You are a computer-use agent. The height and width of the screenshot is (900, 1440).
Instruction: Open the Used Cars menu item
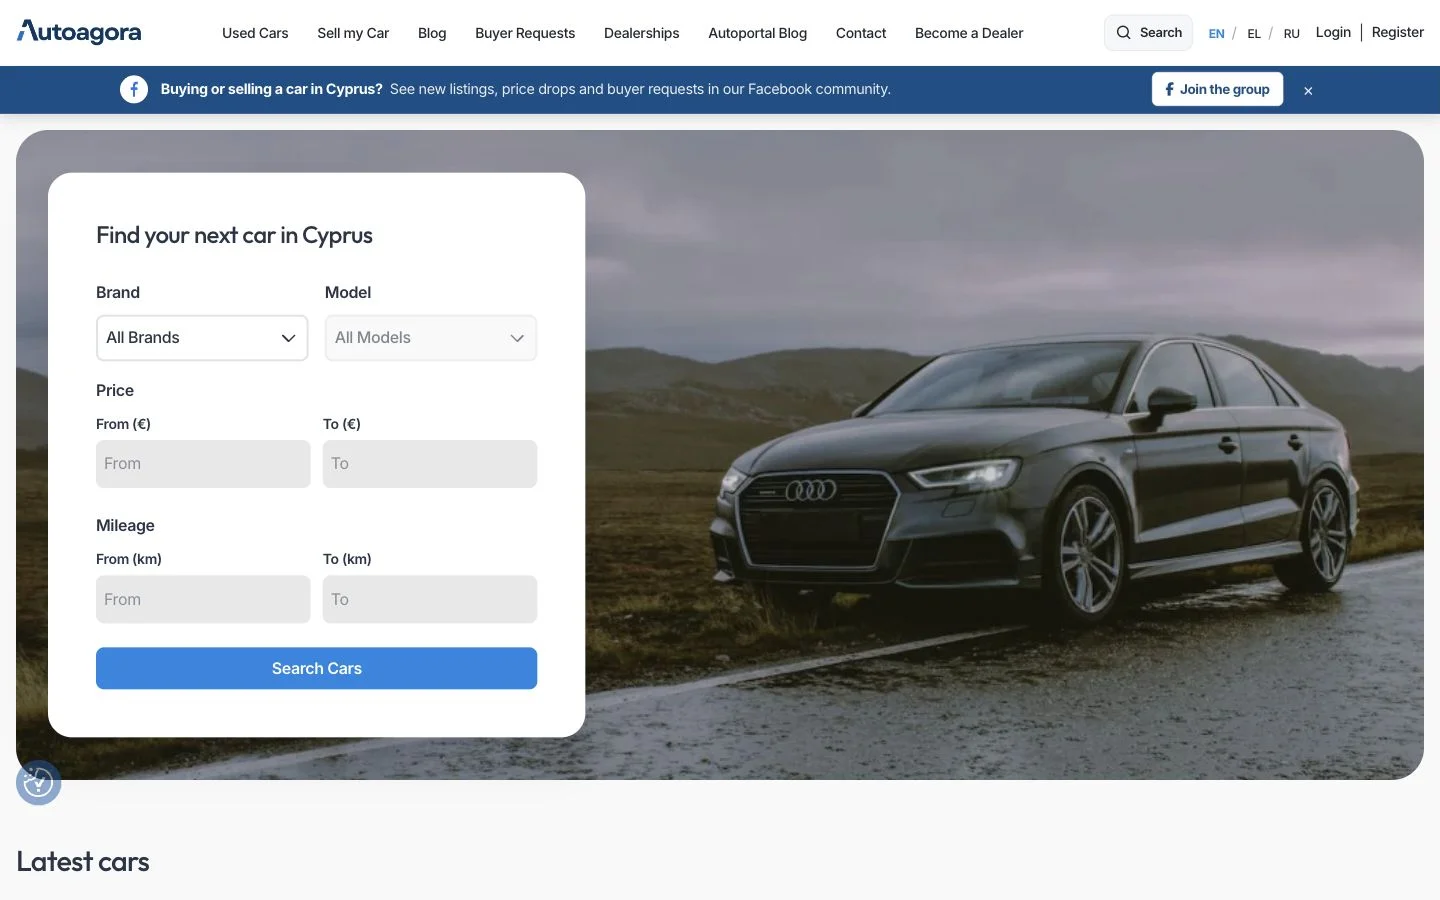(x=255, y=33)
